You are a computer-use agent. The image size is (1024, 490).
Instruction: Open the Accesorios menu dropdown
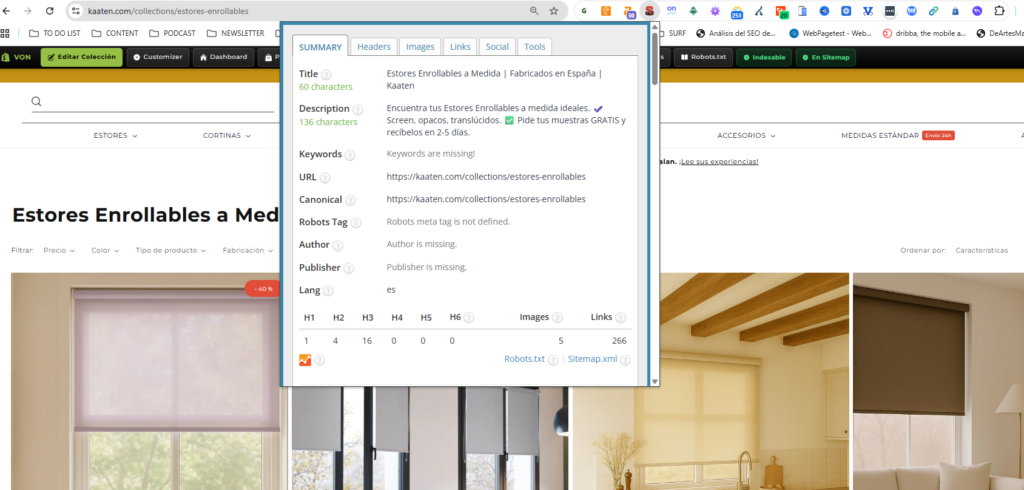pyautogui.click(x=752, y=135)
